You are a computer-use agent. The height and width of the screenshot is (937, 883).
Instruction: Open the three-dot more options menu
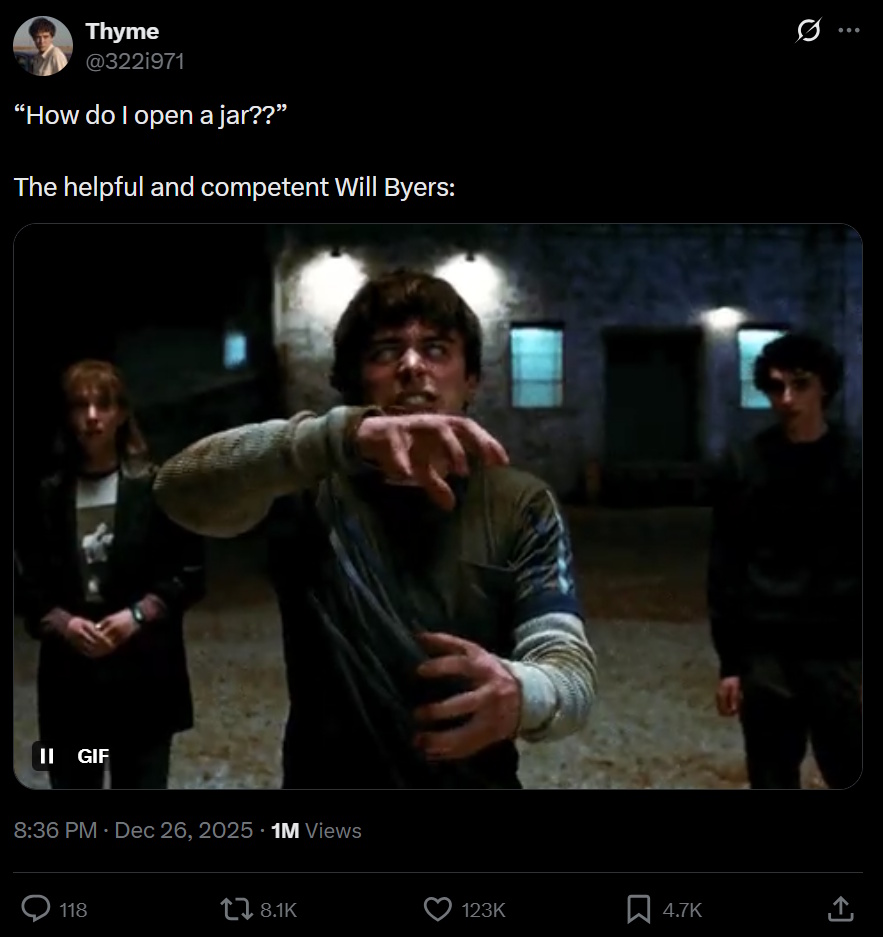point(849,30)
